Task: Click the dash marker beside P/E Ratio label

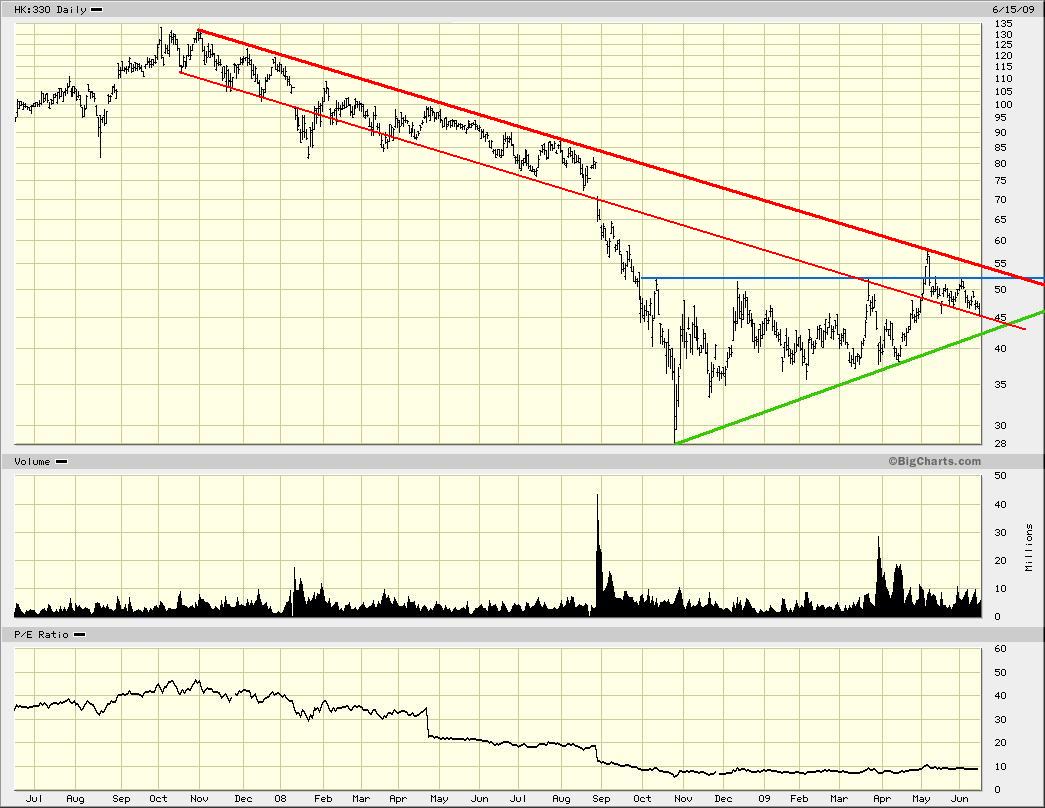Action: pyautogui.click(x=79, y=635)
